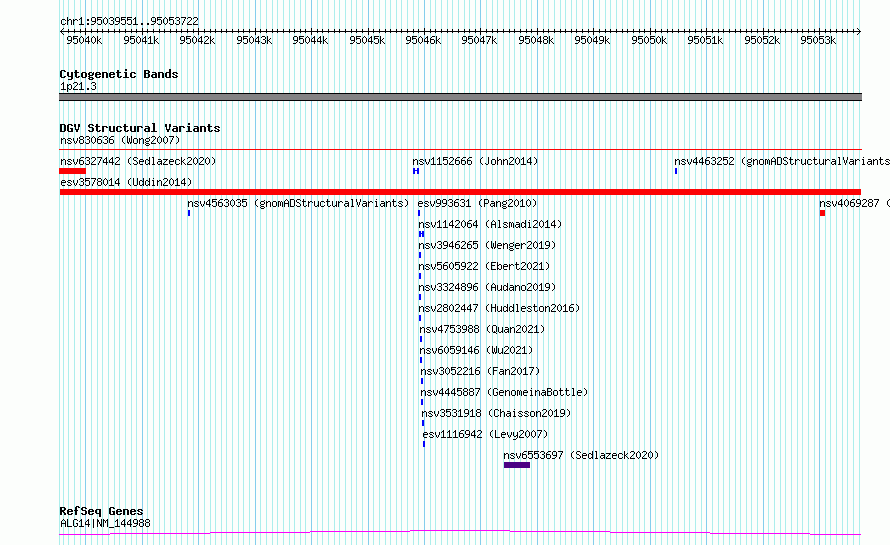This screenshot has height=545, width=890.
Task: Click the chr1:95039551..95053722 coordinate label
Action: (x=129, y=21)
